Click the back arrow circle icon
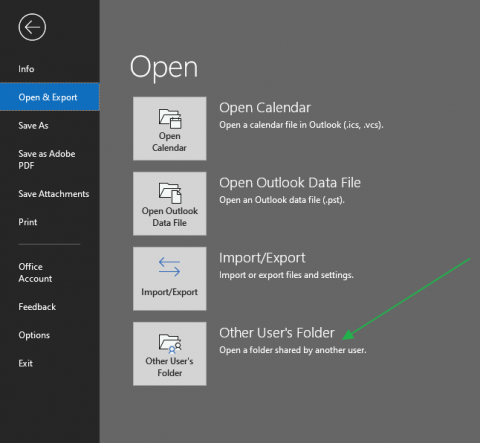This screenshot has width=480, height=443. (x=32, y=27)
